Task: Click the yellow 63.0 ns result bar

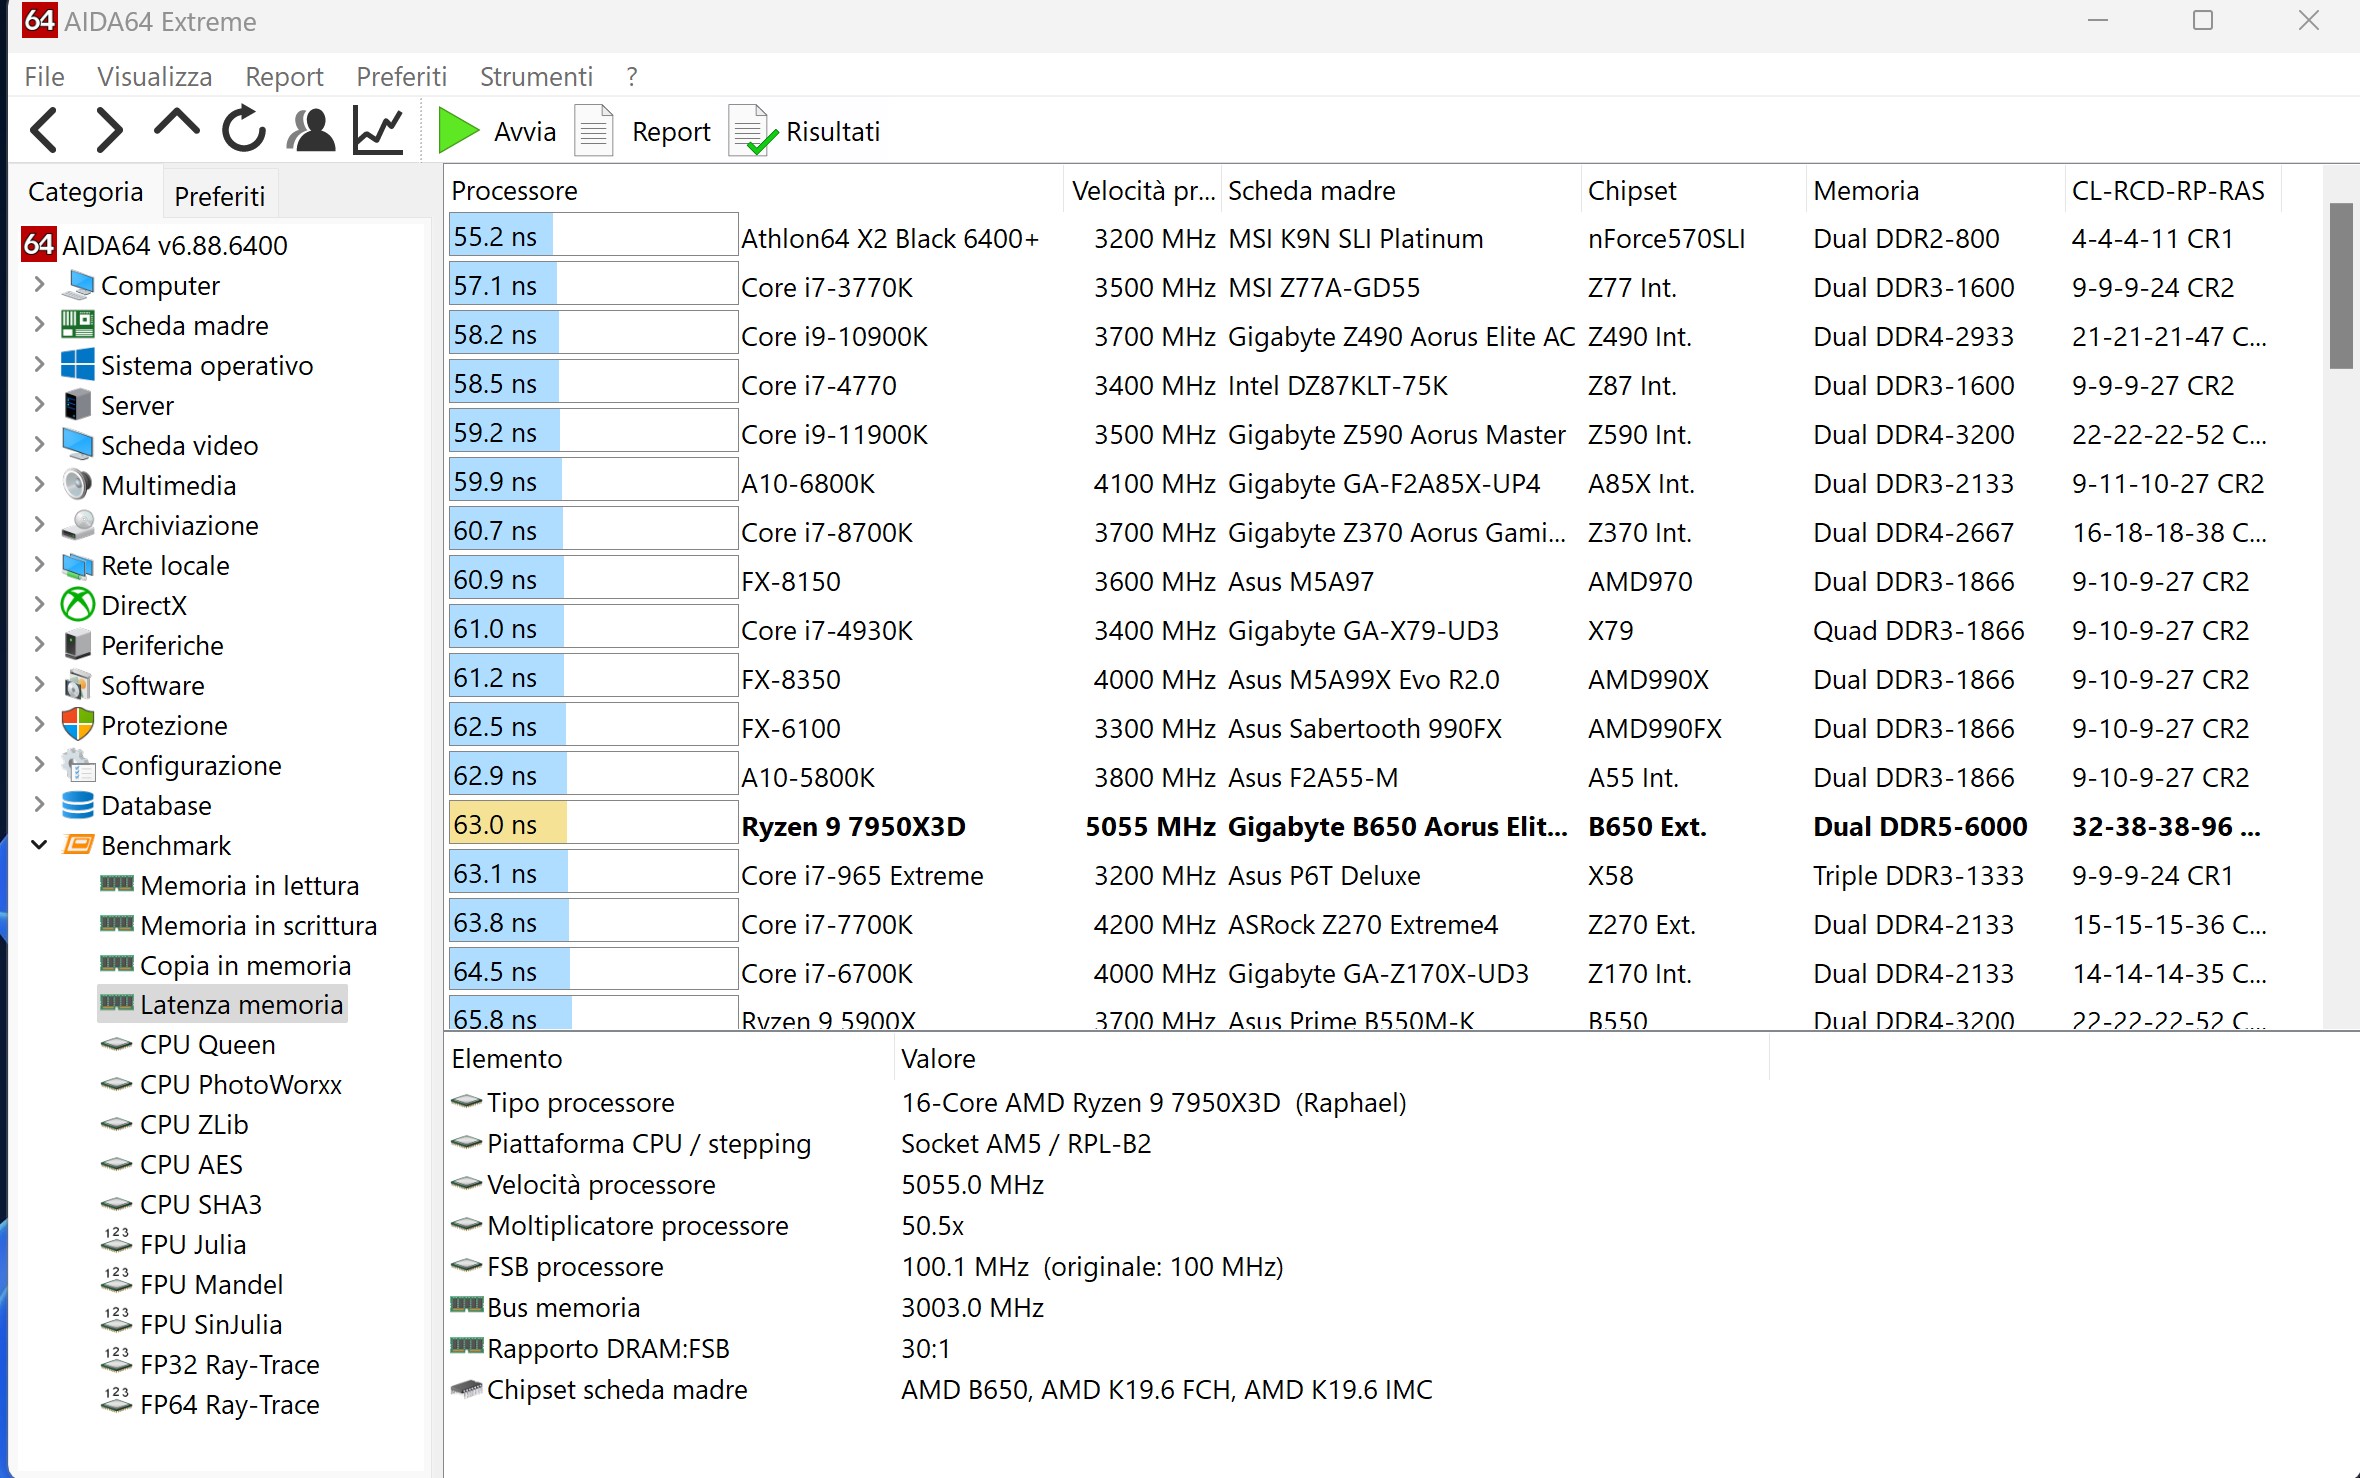Action: pyautogui.click(x=508, y=825)
